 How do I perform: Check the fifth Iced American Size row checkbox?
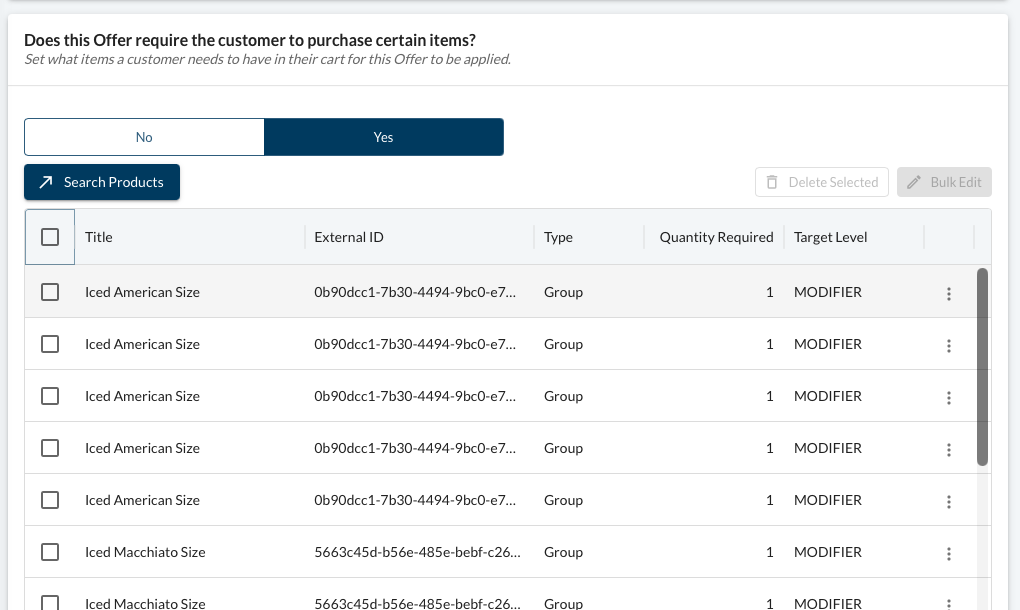pyautogui.click(x=50, y=500)
